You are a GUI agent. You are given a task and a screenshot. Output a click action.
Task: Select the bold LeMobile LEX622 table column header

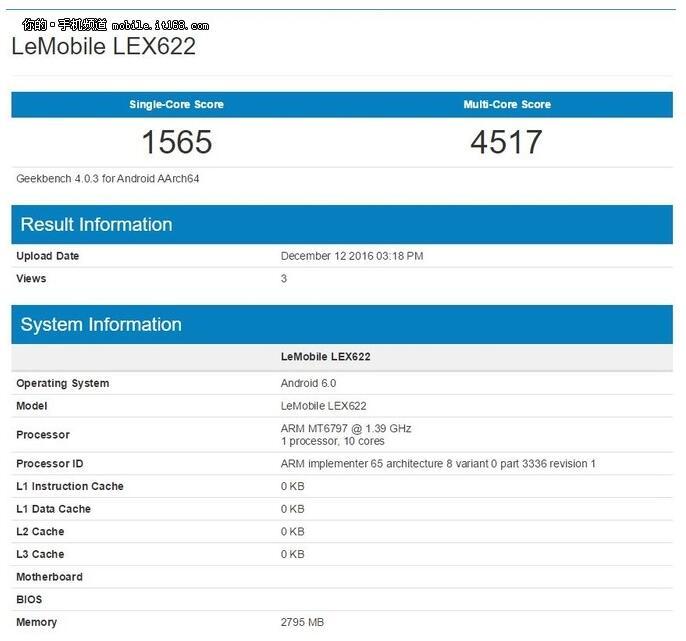(x=326, y=357)
